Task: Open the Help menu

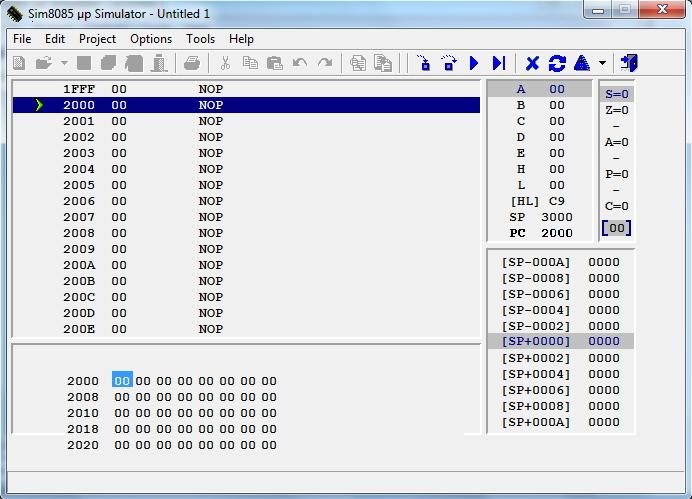Action: click(x=241, y=39)
